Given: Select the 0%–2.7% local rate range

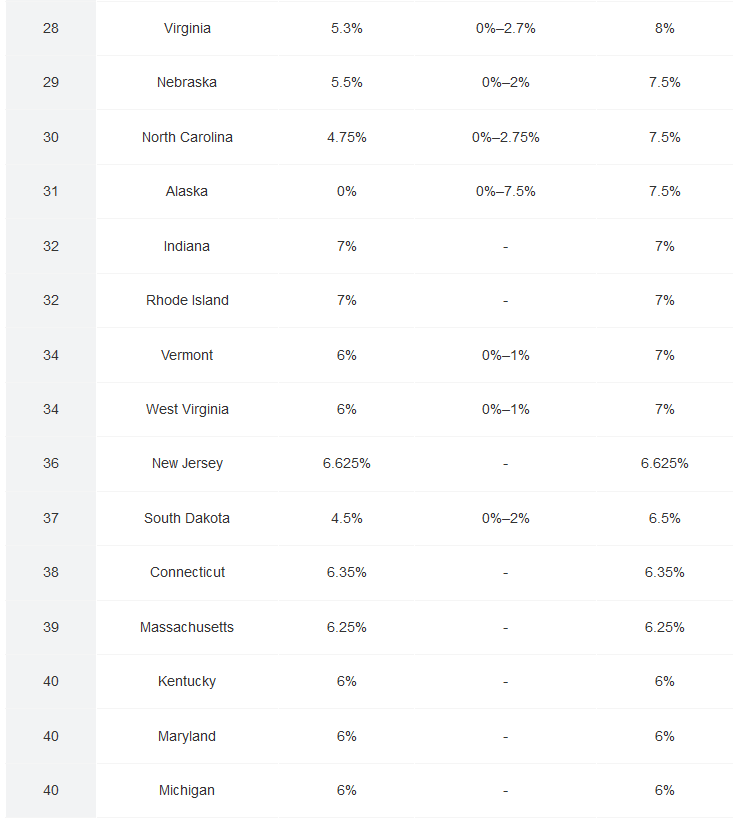Looking at the screenshot, I should pos(505,28).
